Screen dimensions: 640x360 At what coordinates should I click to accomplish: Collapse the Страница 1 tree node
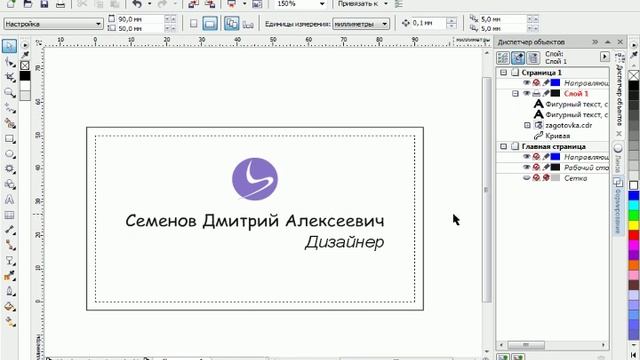pos(504,73)
